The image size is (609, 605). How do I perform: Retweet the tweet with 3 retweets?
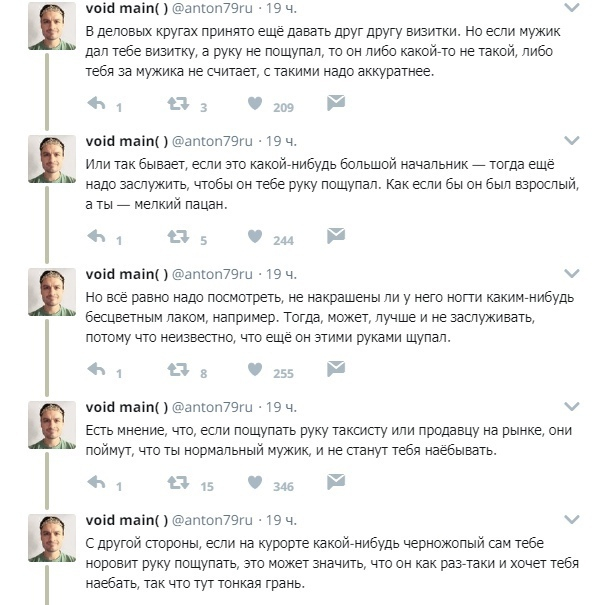coord(176,105)
